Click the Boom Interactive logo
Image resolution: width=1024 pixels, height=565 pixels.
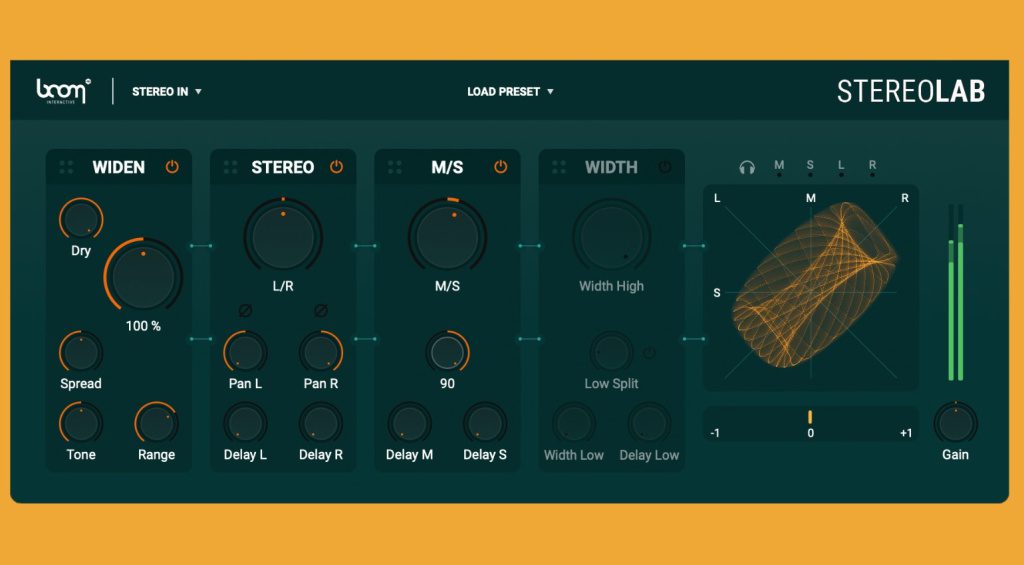point(63,91)
